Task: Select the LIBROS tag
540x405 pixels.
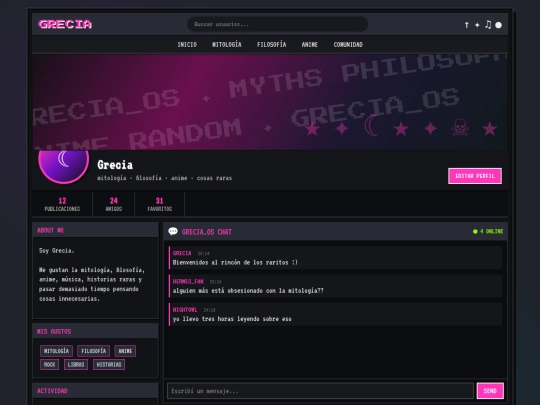Action: click(76, 364)
